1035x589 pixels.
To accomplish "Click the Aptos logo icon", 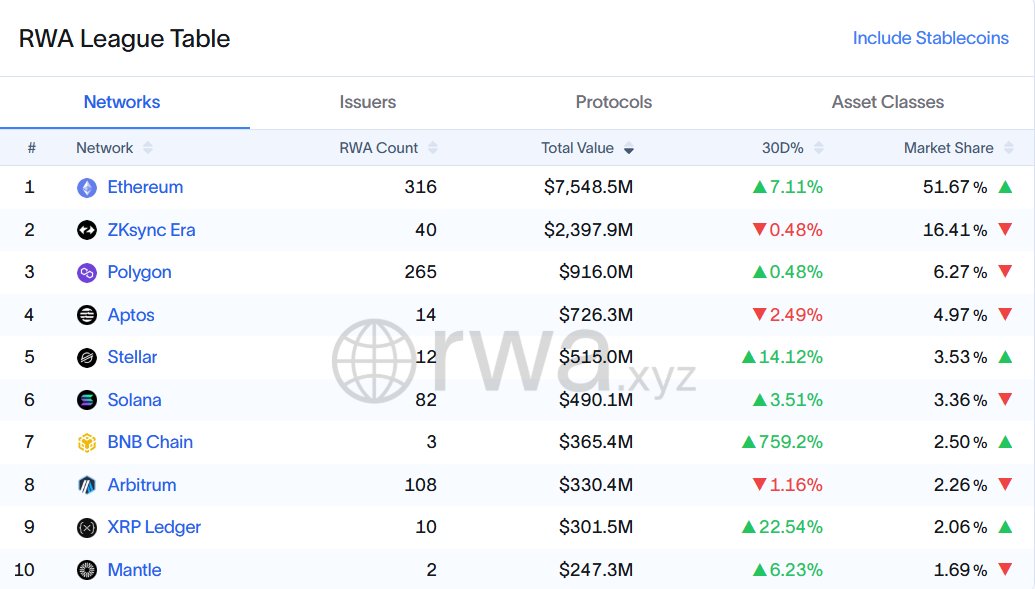I will coord(86,315).
